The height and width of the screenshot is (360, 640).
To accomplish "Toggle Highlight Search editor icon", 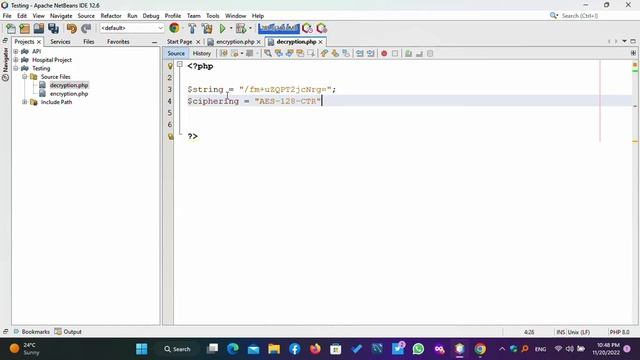I will point(300,53).
